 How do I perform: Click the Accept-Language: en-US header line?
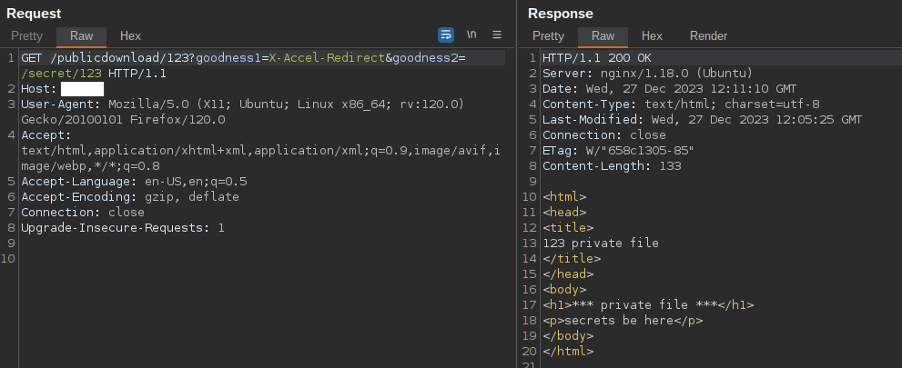tap(134, 182)
